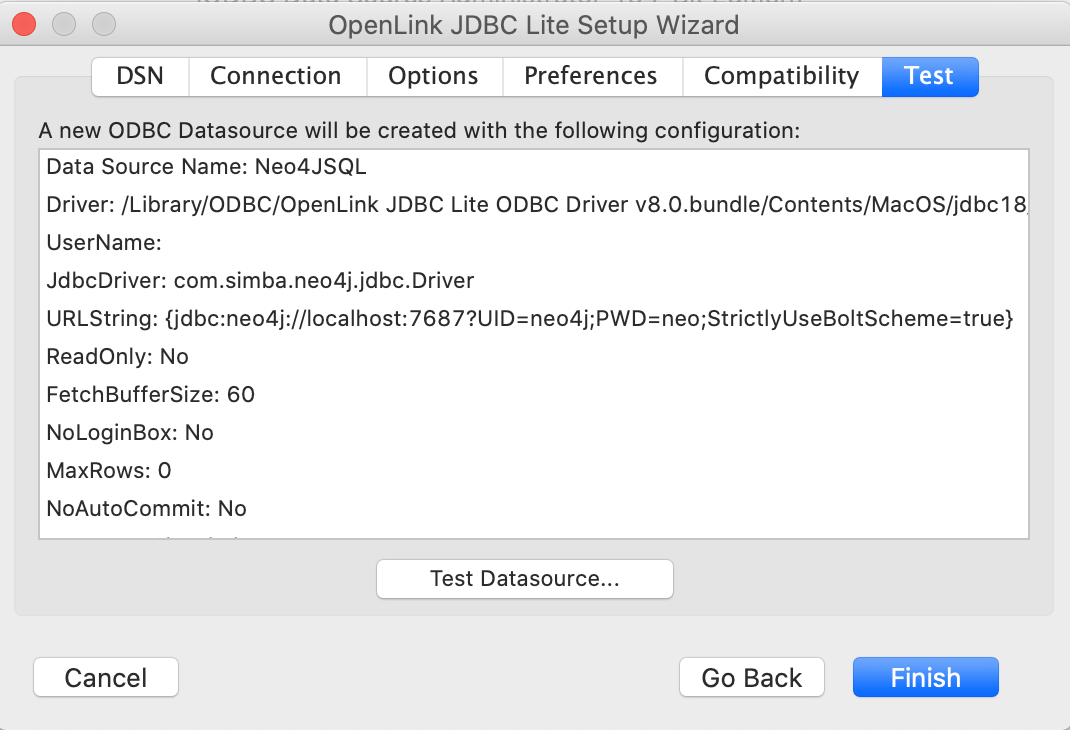1070x730 pixels.
Task: Select the UserName configuration line
Action: pyautogui.click(x=104, y=243)
